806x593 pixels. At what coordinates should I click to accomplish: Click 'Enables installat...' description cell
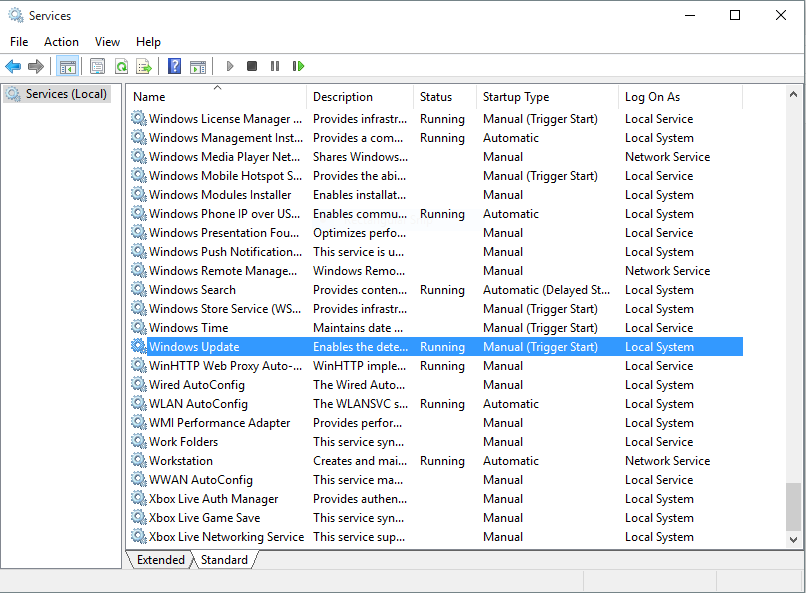coord(359,195)
